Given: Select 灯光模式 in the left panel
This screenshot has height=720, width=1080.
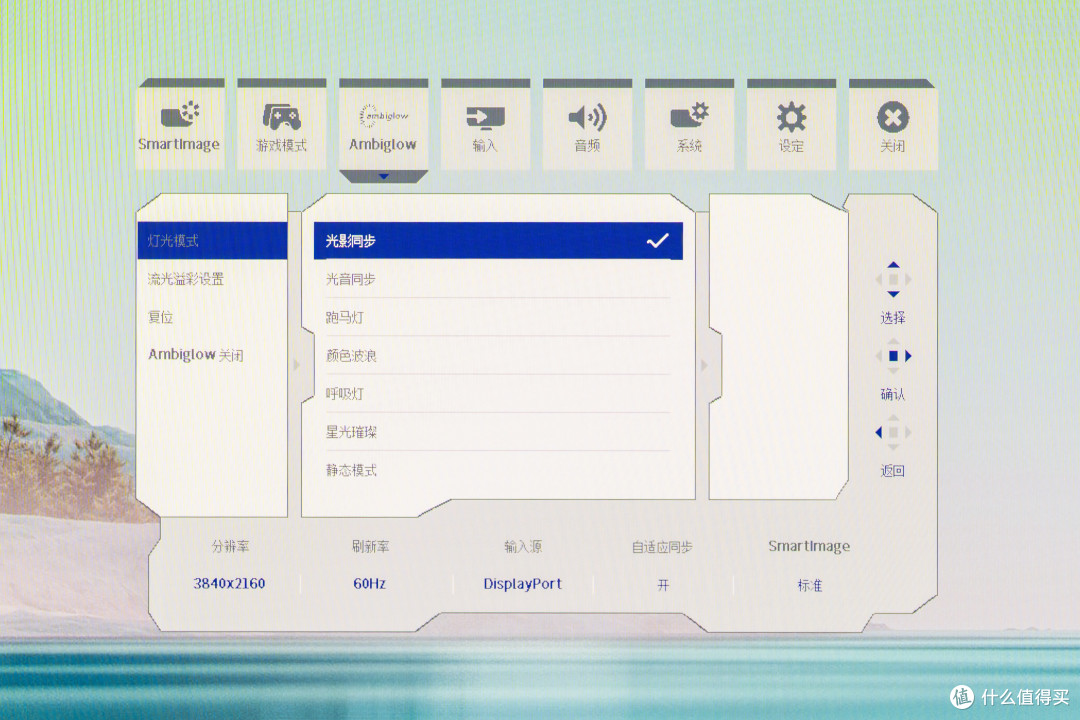Looking at the screenshot, I should pos(212,240).
